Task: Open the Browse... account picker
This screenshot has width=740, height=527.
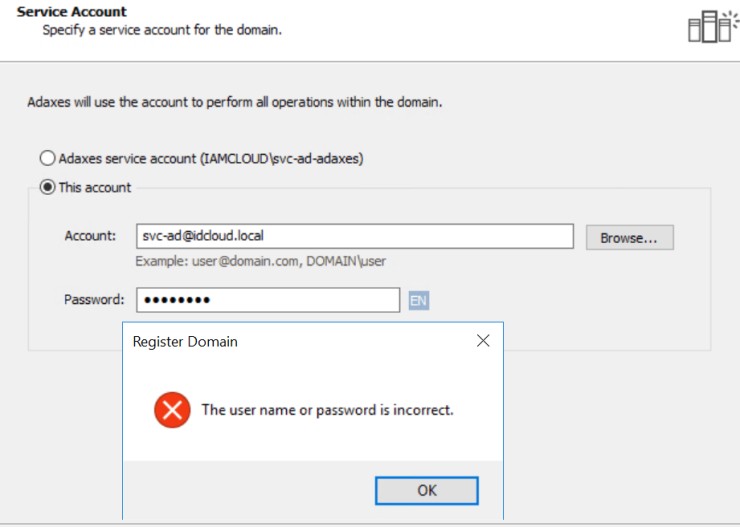Action: pyautogui.click(x=630, y=237)
